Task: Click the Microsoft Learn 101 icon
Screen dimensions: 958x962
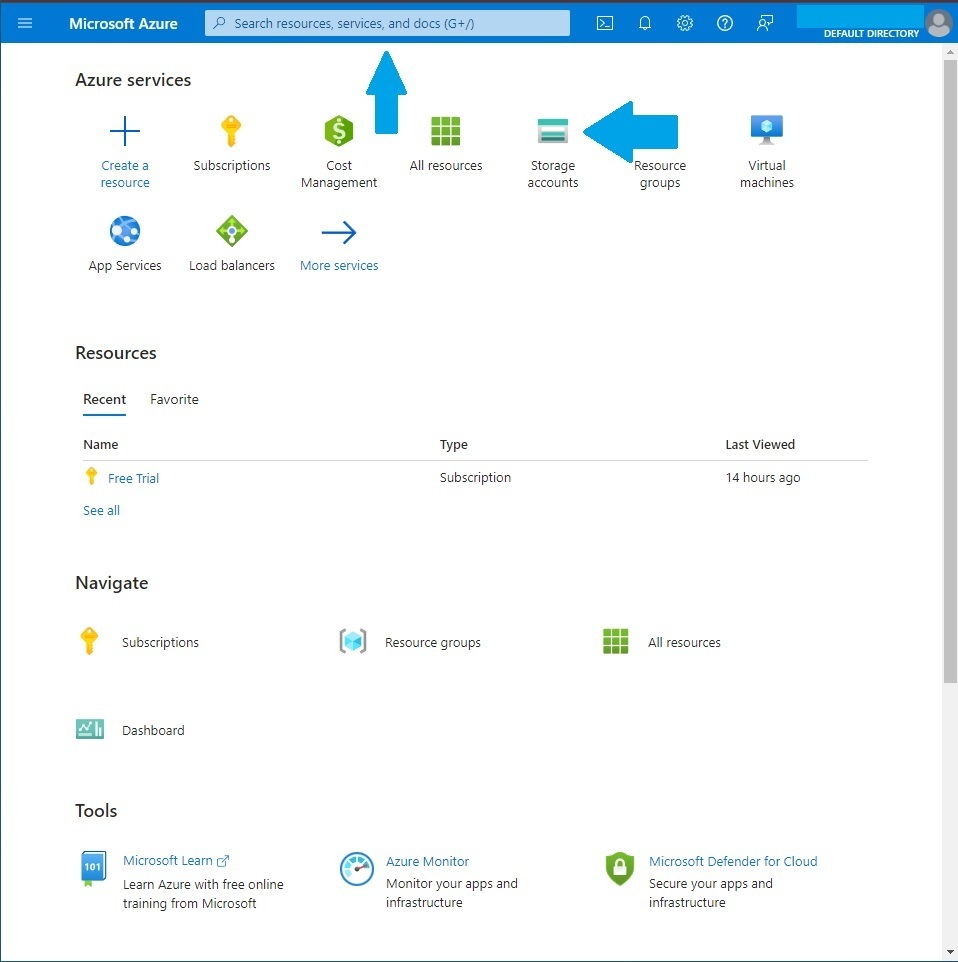Action: 93,868
